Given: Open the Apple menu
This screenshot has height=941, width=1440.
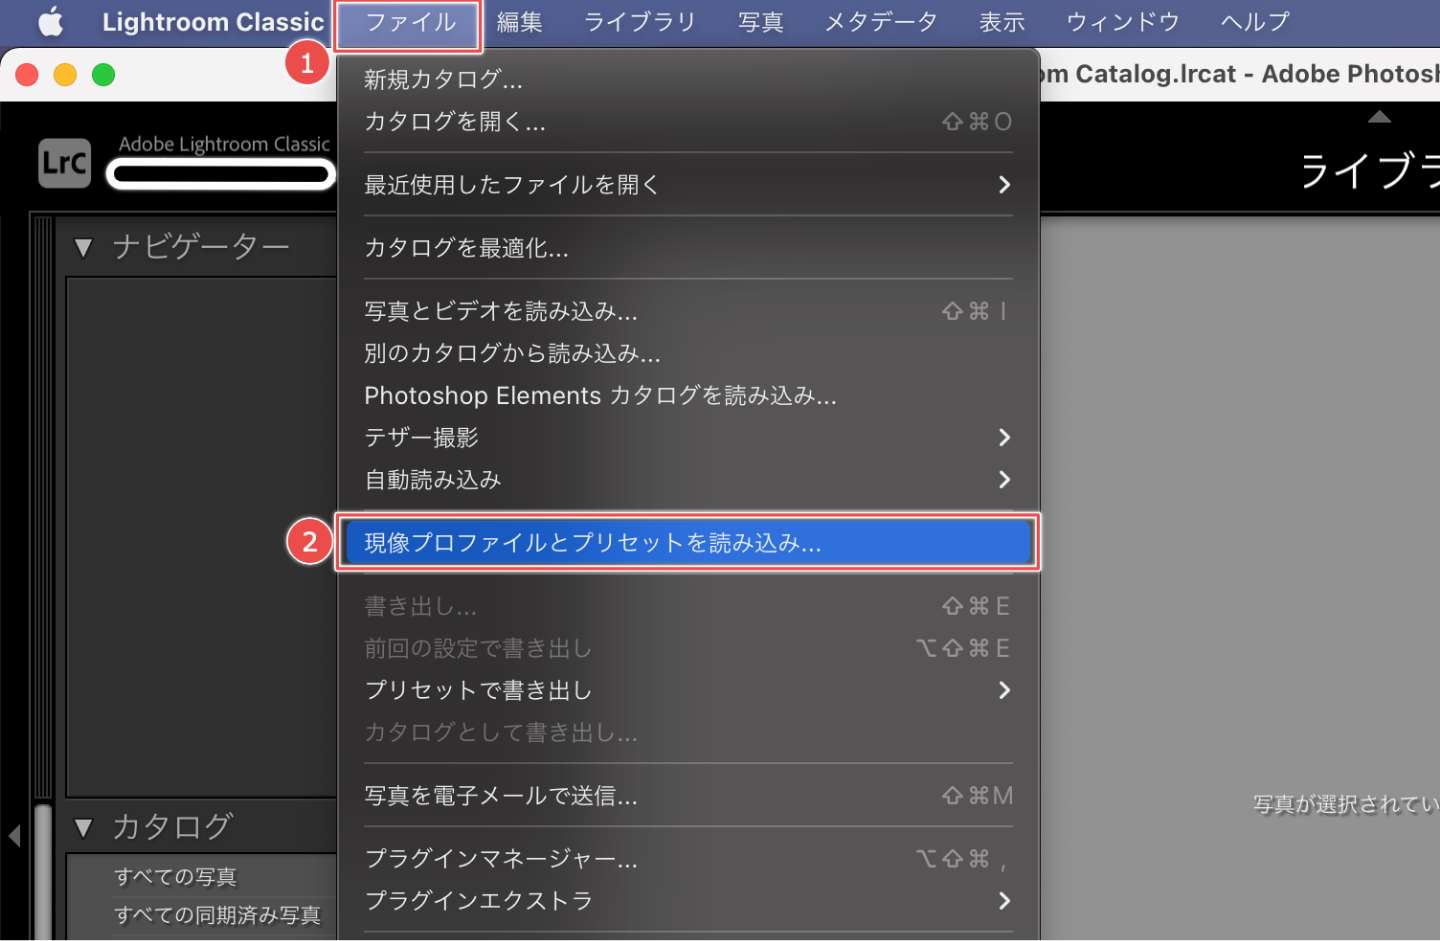Looking at the screenshot, I should coord(50,22).
